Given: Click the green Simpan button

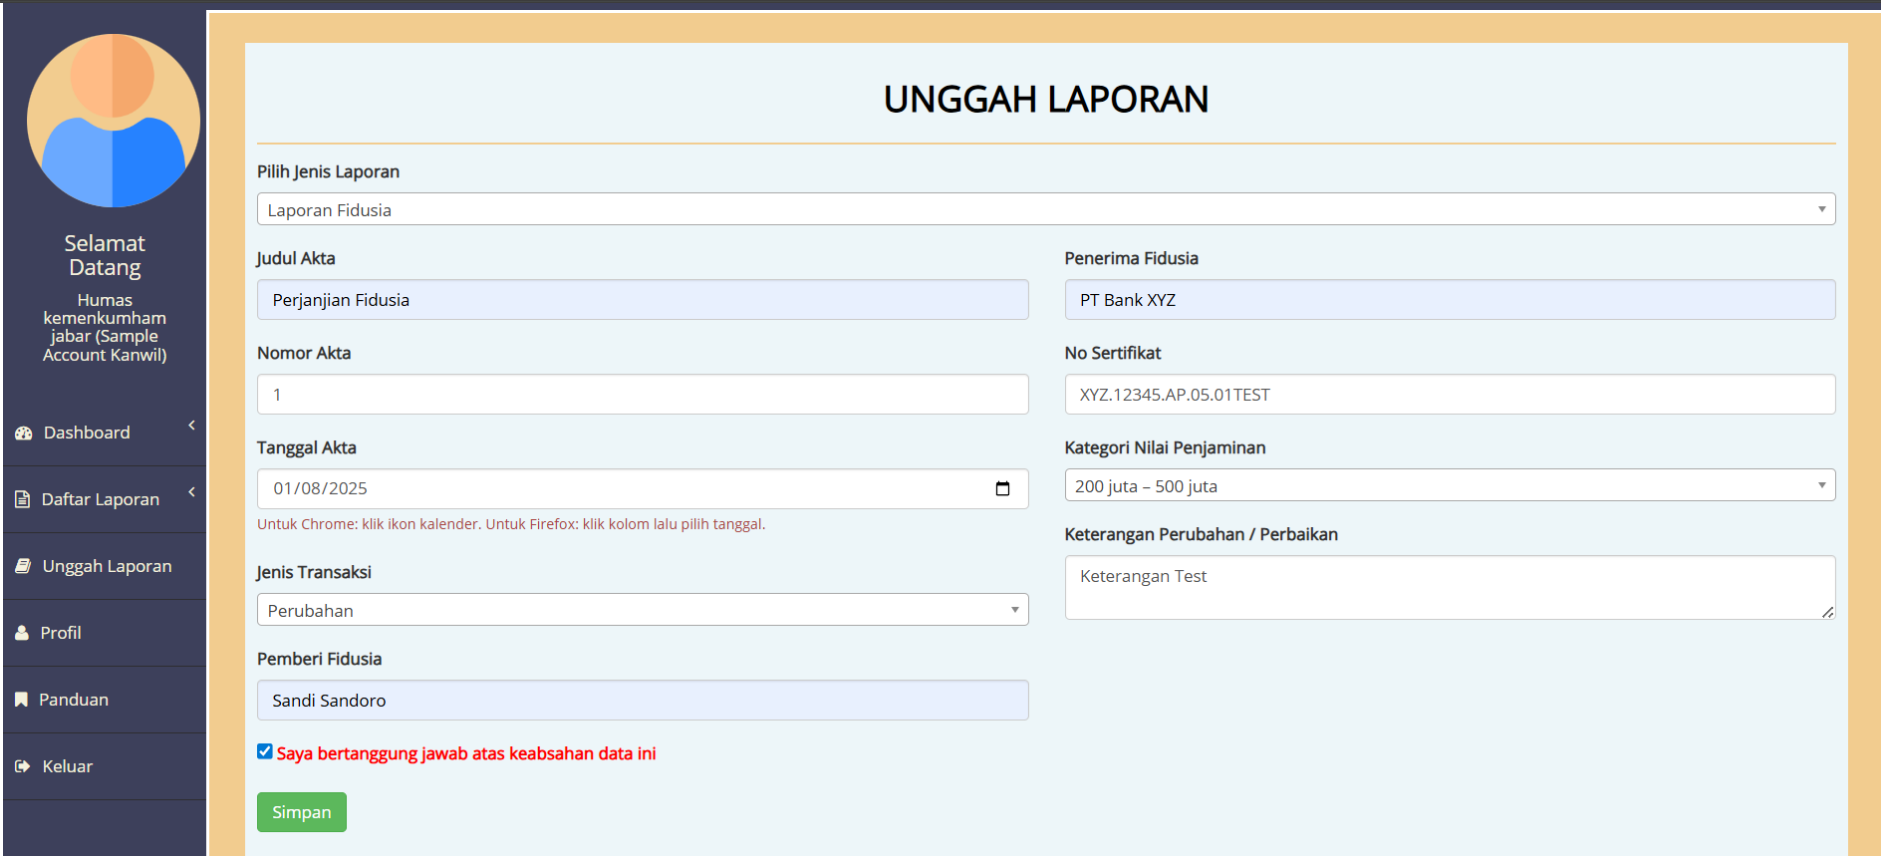Looking at the screenshot, I should (x=302, y=812).
